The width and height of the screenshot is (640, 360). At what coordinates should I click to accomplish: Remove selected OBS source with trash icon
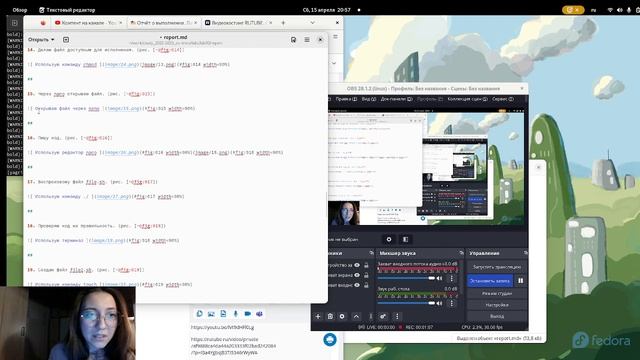330,316
